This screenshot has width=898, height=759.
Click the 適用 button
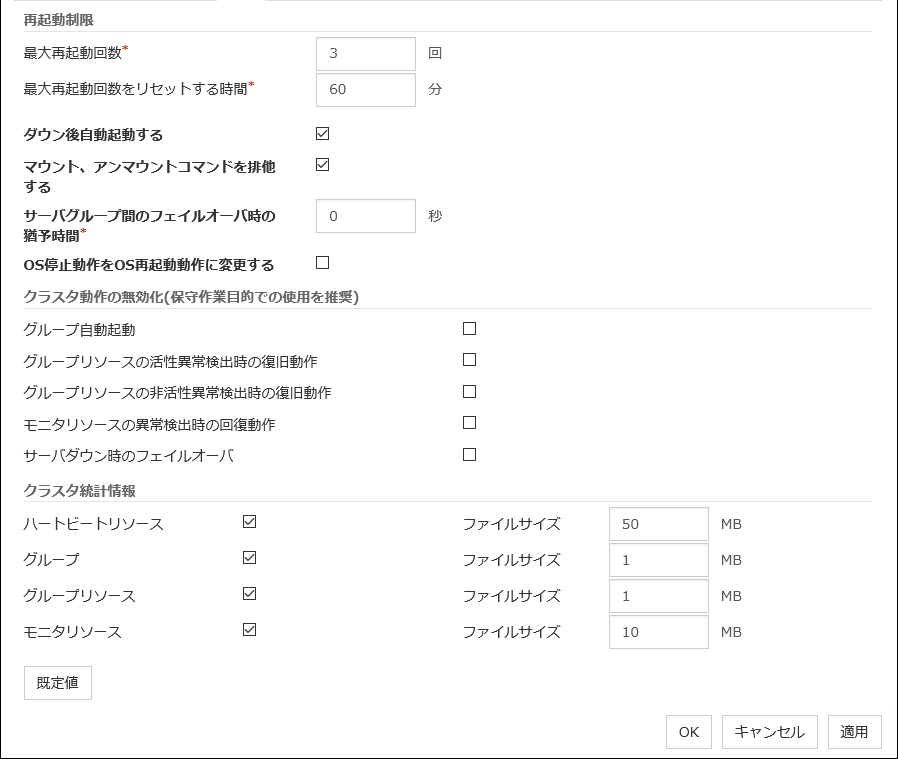click(x=854, y=732)
